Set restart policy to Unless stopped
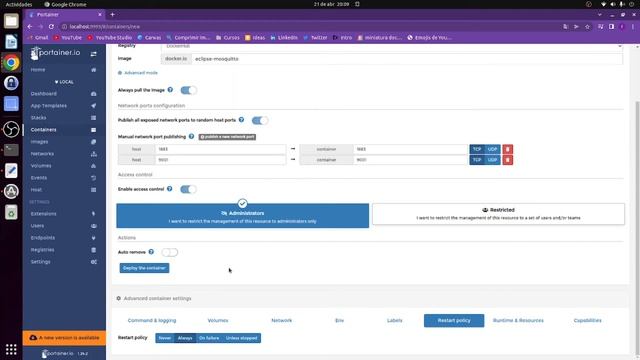This screenshot has height=360, width=640. point(241,338)
